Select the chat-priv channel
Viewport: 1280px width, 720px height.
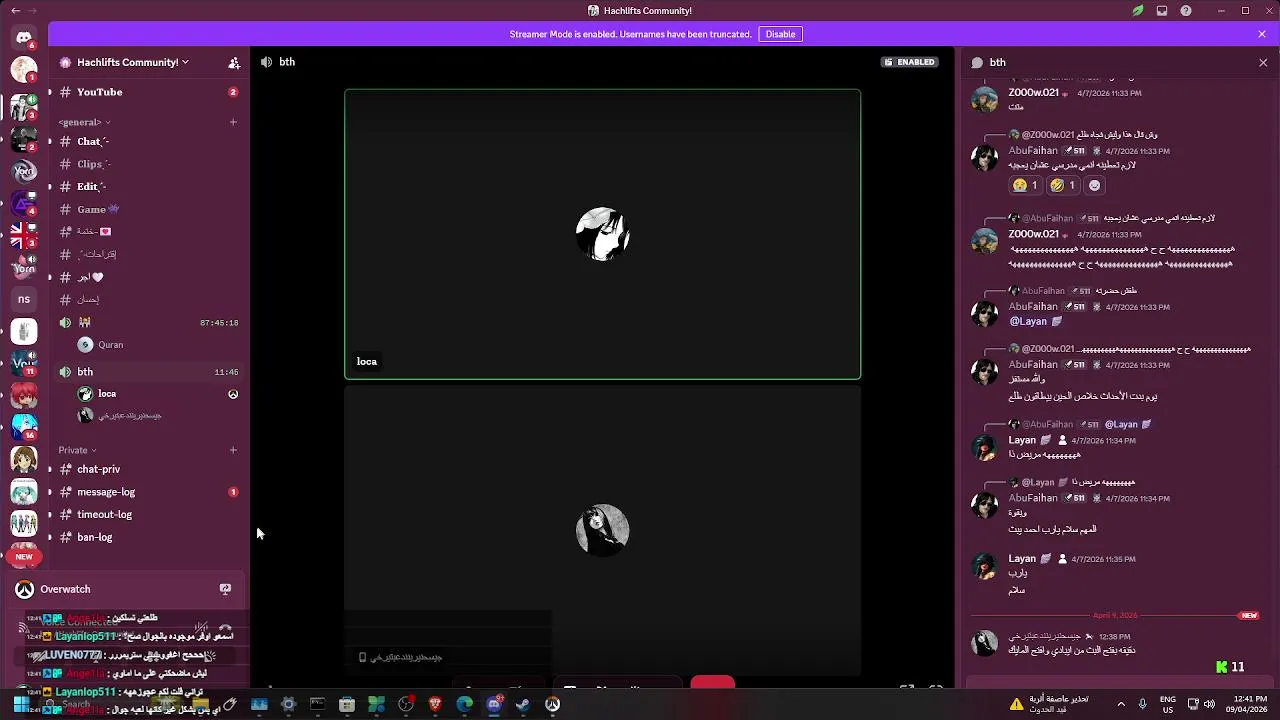[x=149, y=469]
